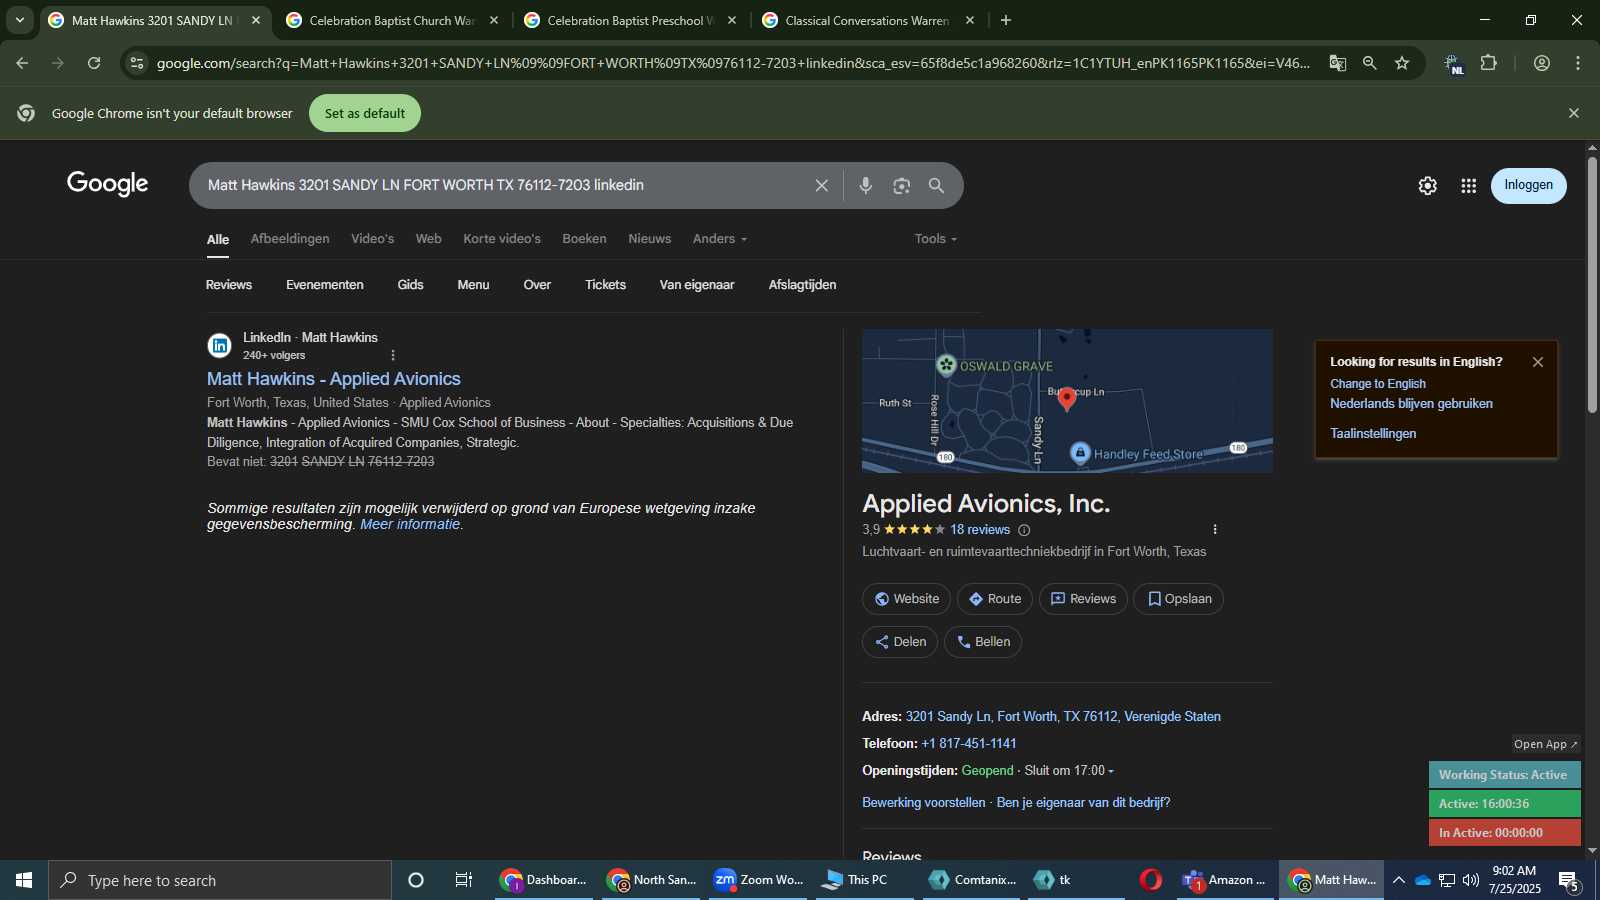The height and width of the screenshot is (900, 1600).
Task: Open the Chrome extensions puzzle icon
Action: pos(1489,63)
